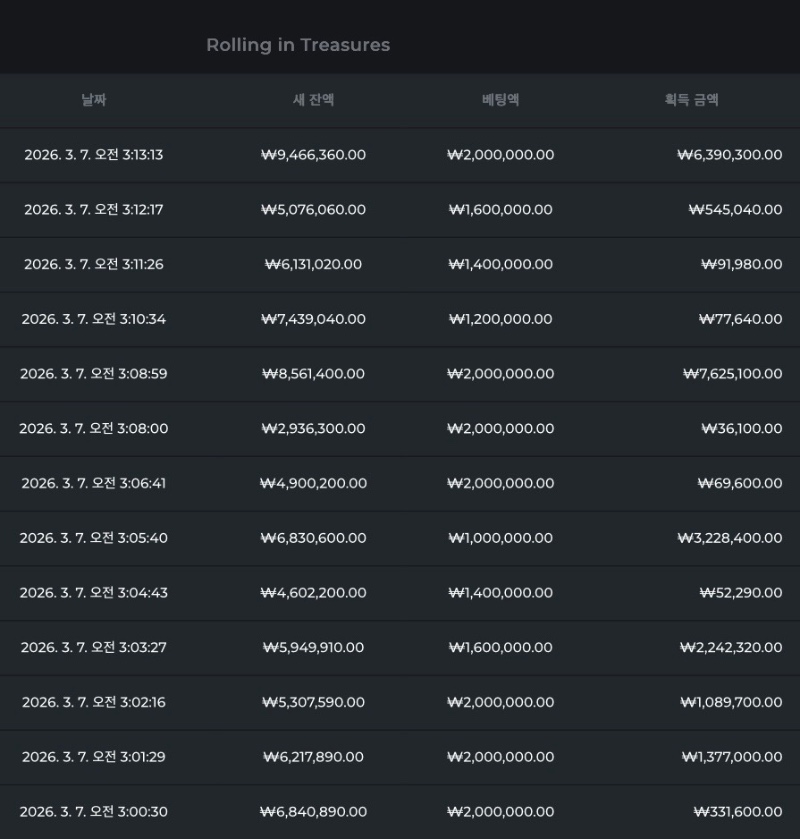
Task: Click the ₩1,000,000.00 bet amount
Action: (x=500, y=538)
